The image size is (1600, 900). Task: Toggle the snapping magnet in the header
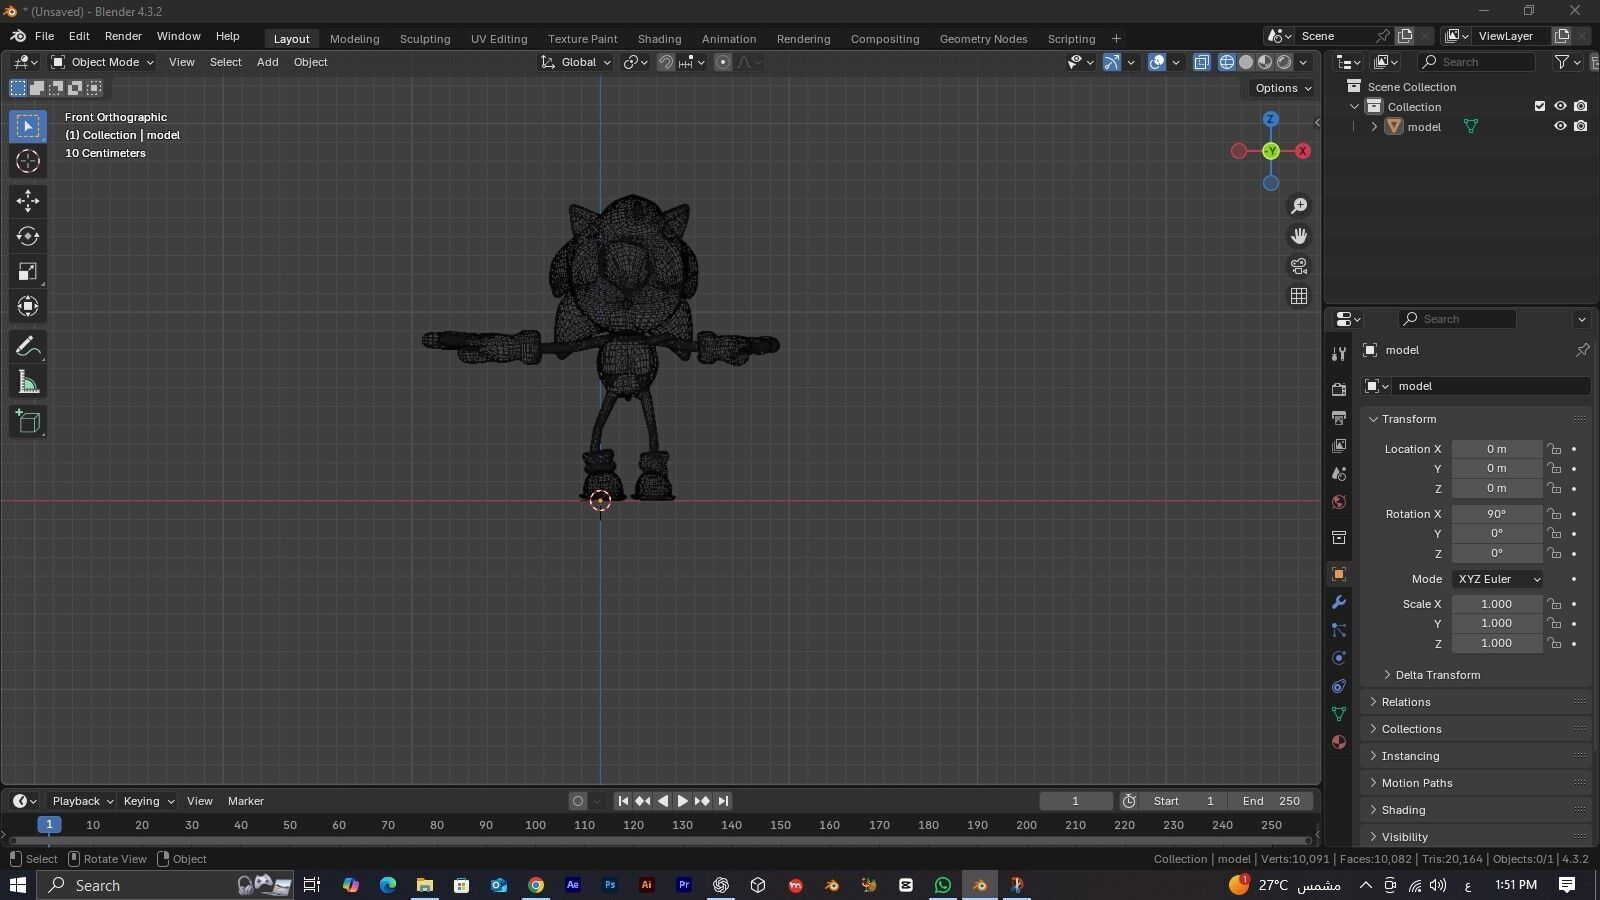point(666,62)
